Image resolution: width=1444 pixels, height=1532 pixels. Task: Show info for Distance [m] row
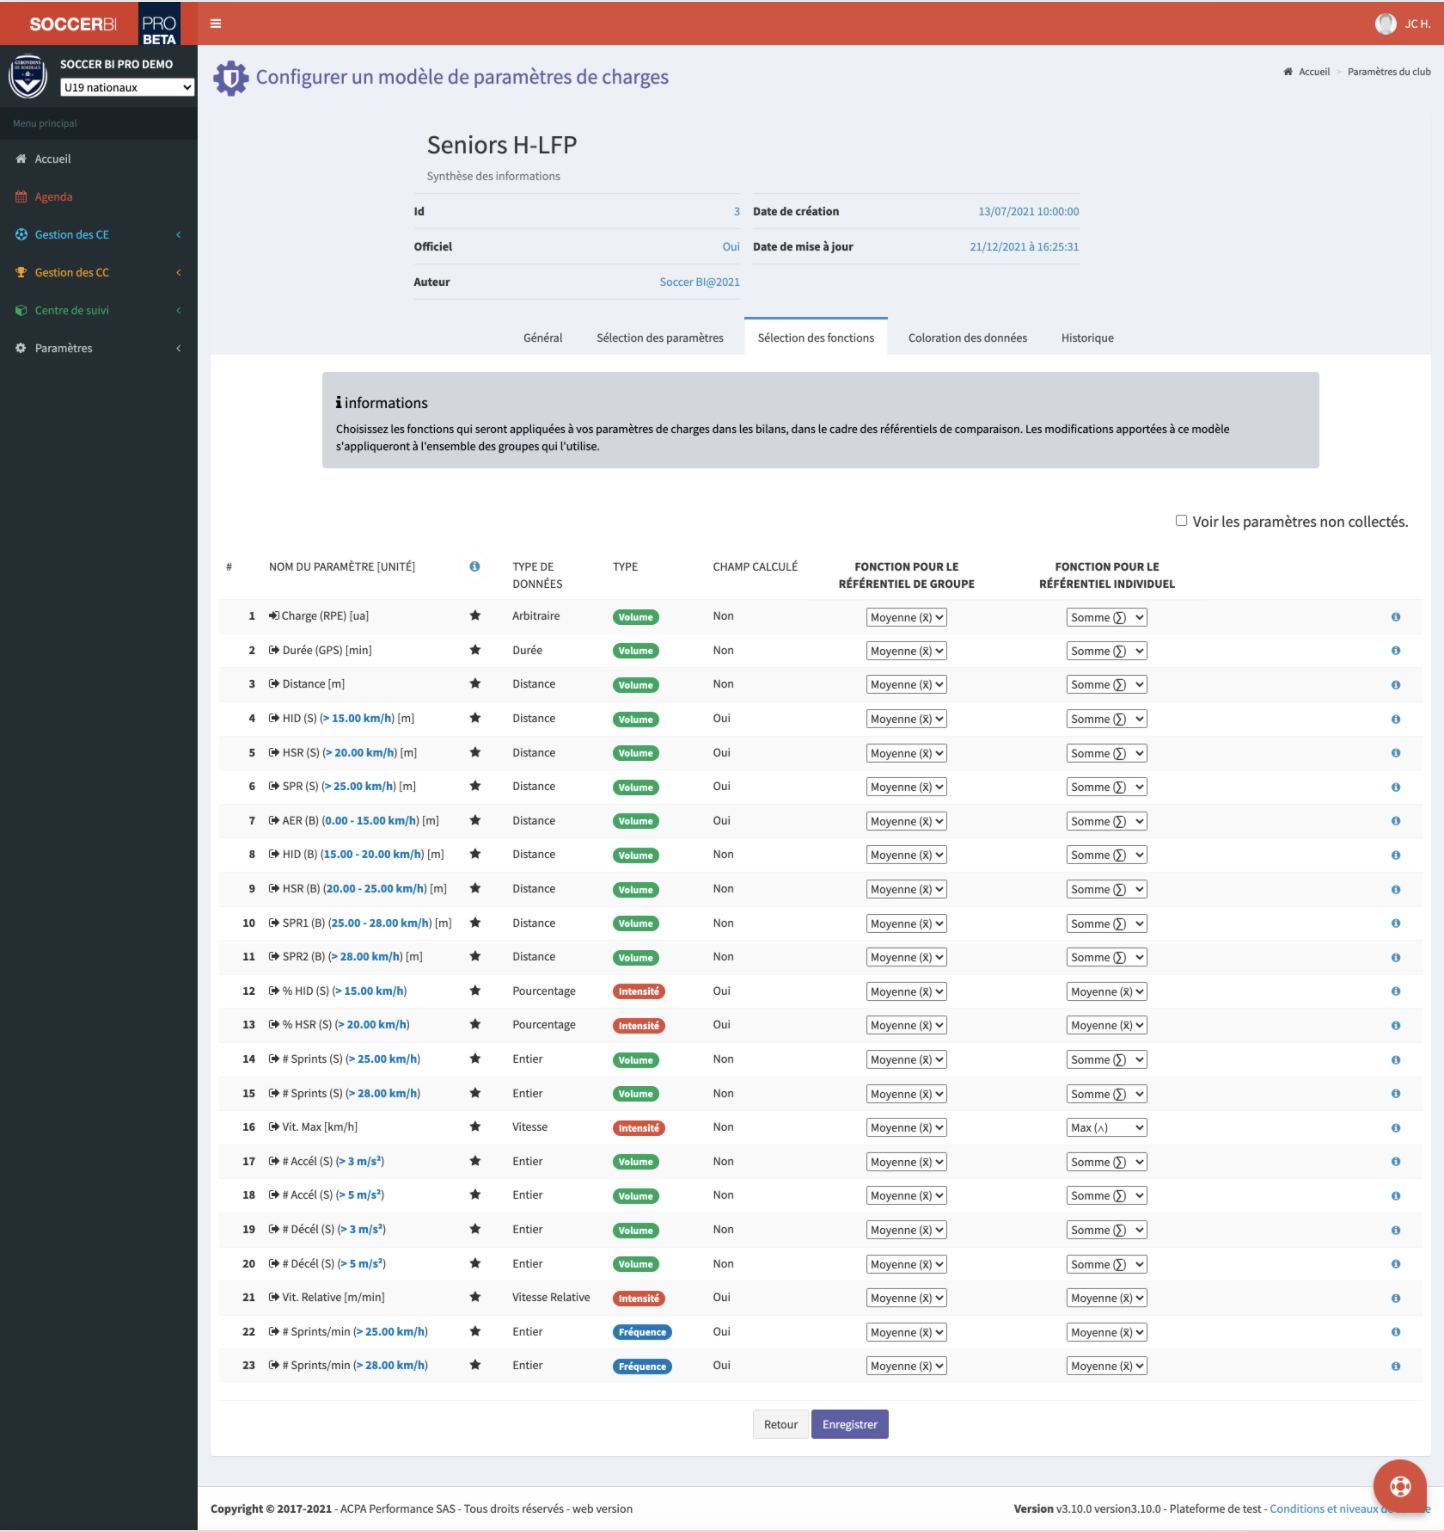point(1395,685)
